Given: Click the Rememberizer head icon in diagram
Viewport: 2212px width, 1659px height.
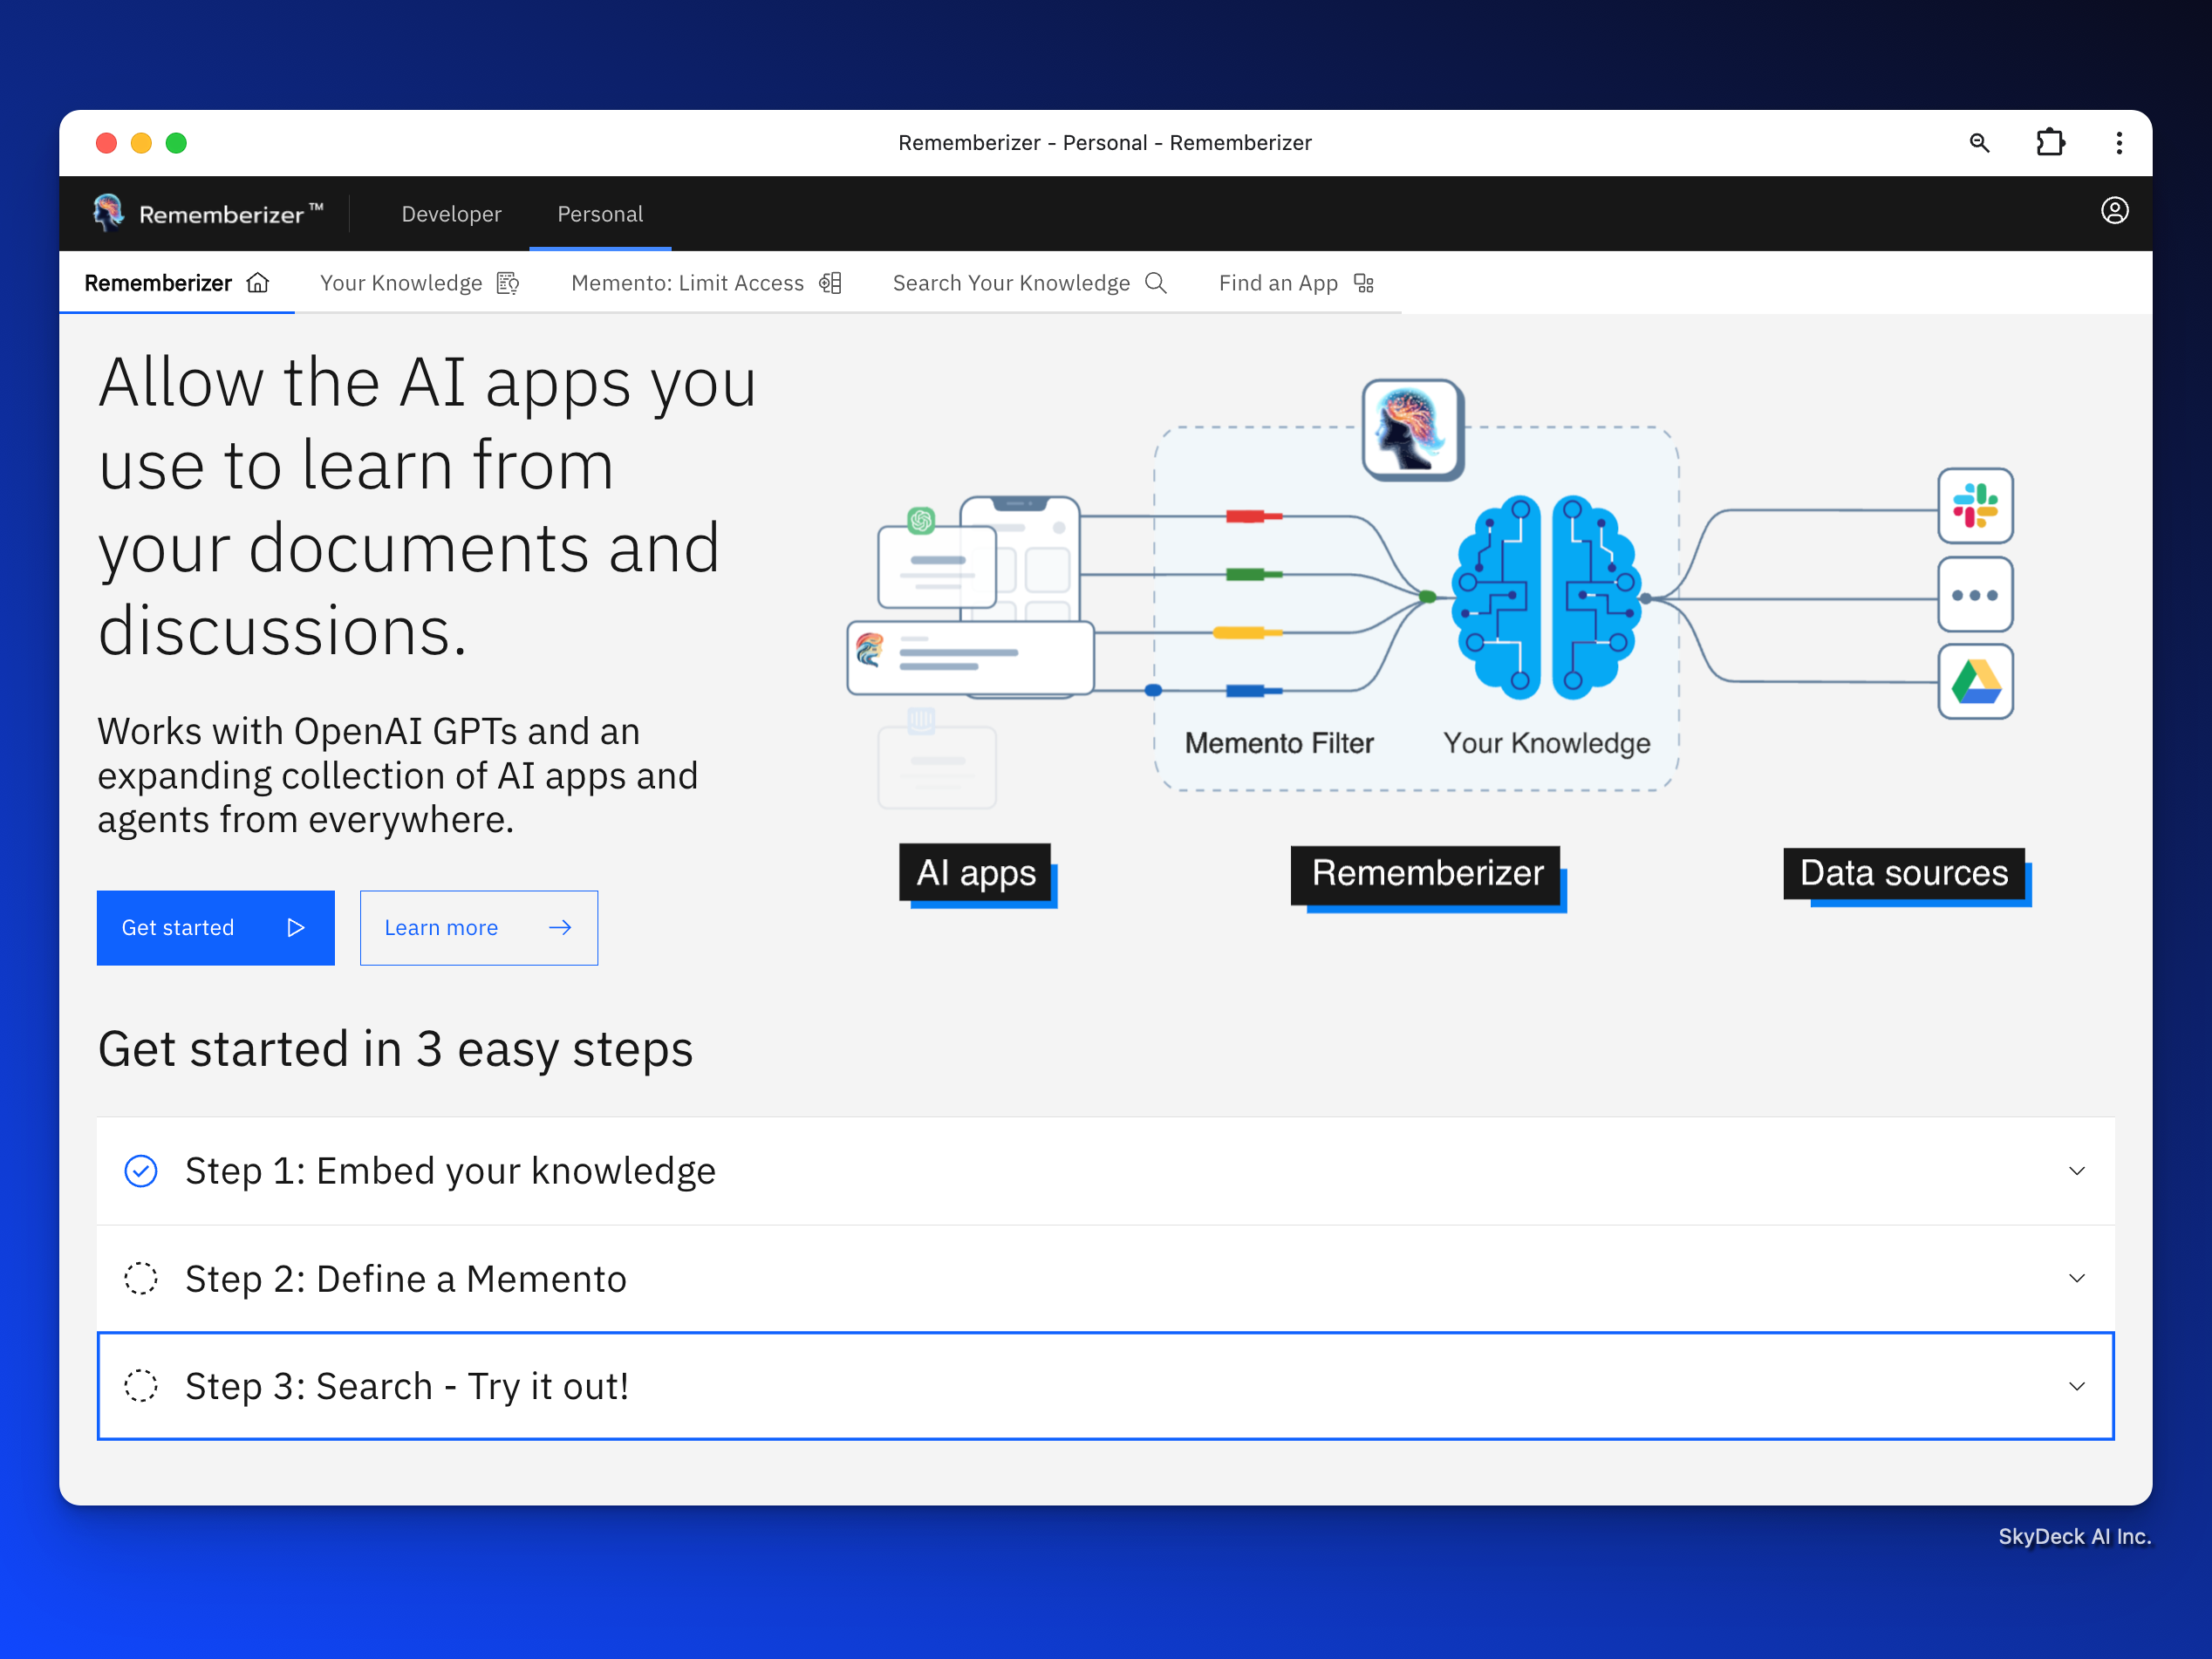Looking at the screenshot, I should tap(1412, 430).
